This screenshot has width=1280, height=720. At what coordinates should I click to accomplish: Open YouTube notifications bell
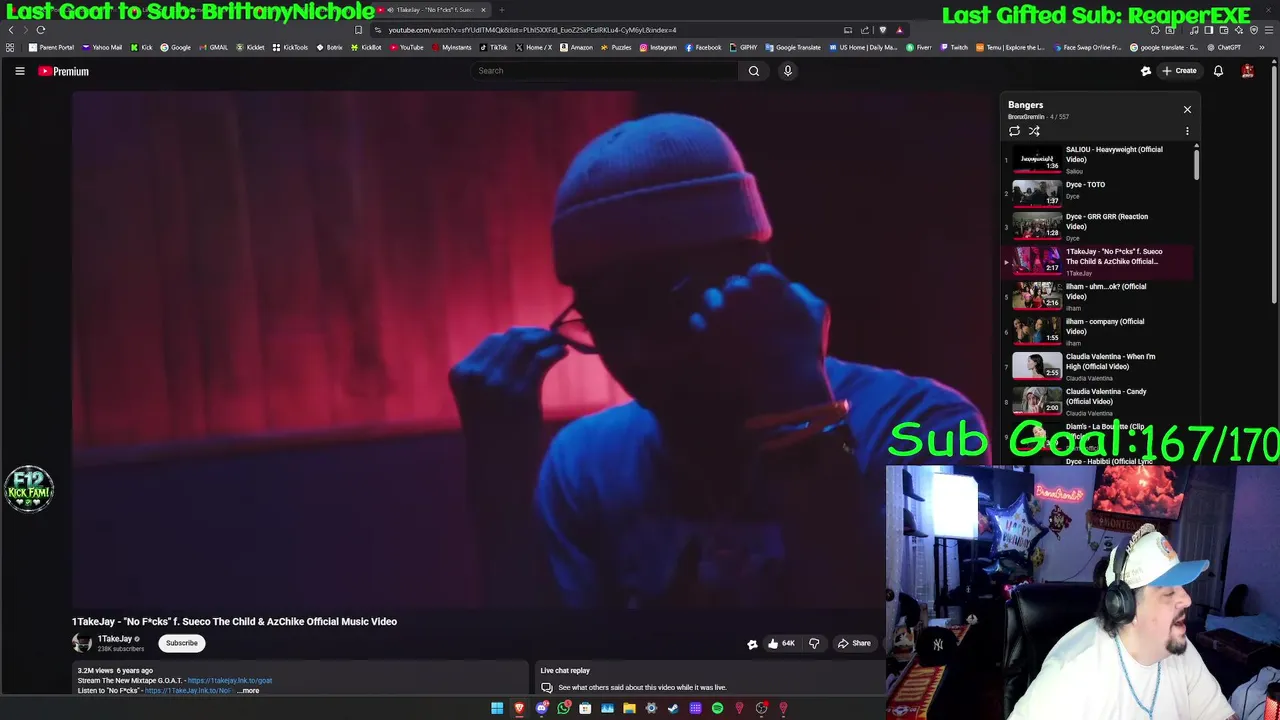(1218, 71)
